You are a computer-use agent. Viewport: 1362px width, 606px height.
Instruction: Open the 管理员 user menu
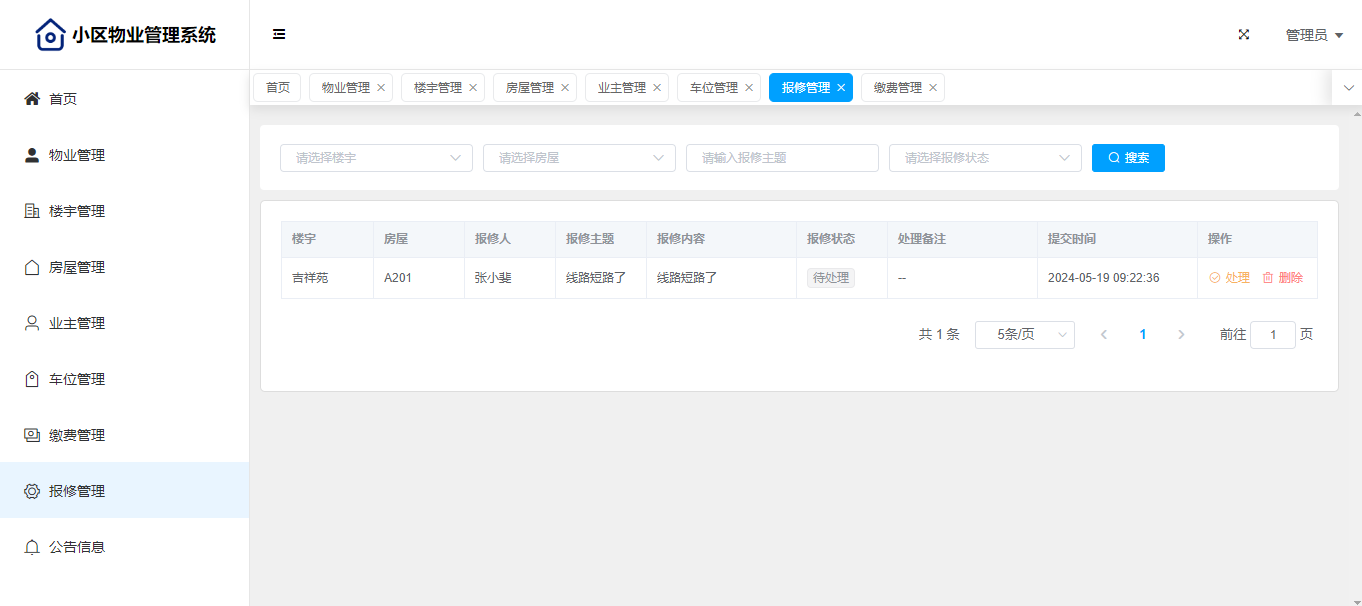1313,35
